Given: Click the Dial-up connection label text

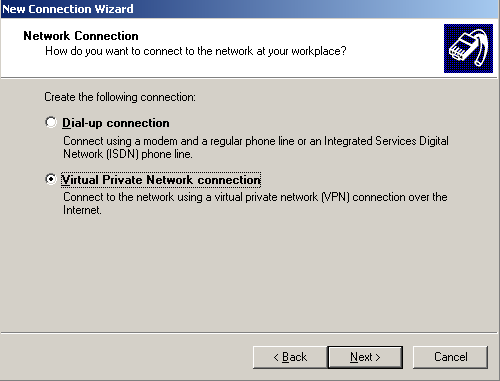Looking at the screenshot, I should click(116, 123).
